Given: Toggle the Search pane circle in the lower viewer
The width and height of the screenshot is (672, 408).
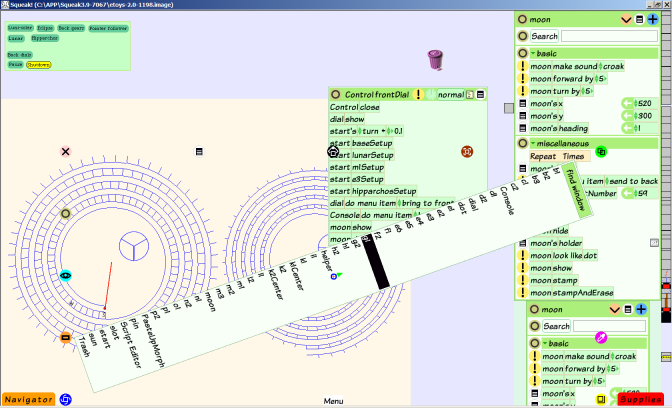Looking at the screenshot, I should (x=534, y=326).
